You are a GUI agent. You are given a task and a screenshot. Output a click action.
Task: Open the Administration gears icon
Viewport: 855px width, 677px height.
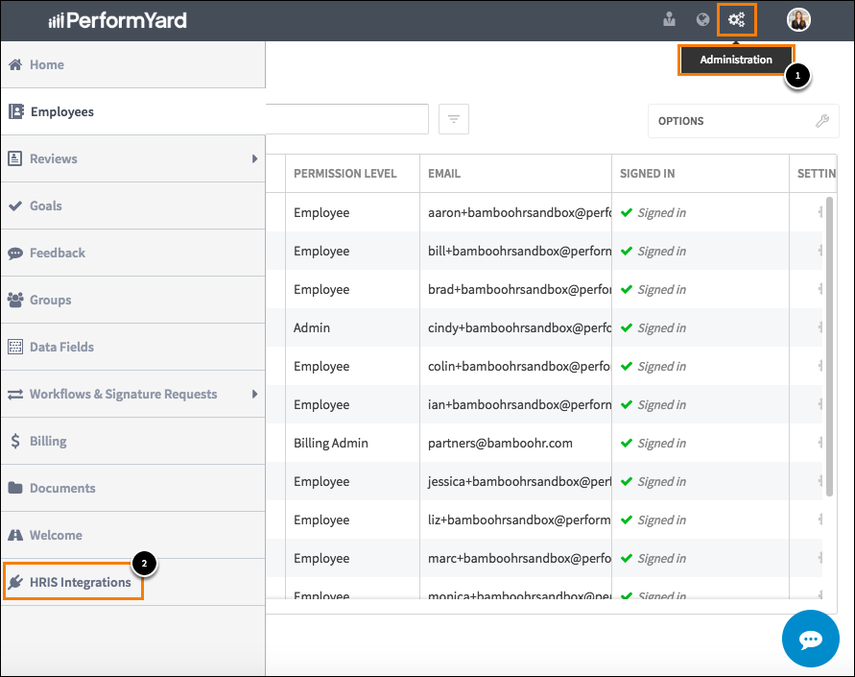[737, 20]
